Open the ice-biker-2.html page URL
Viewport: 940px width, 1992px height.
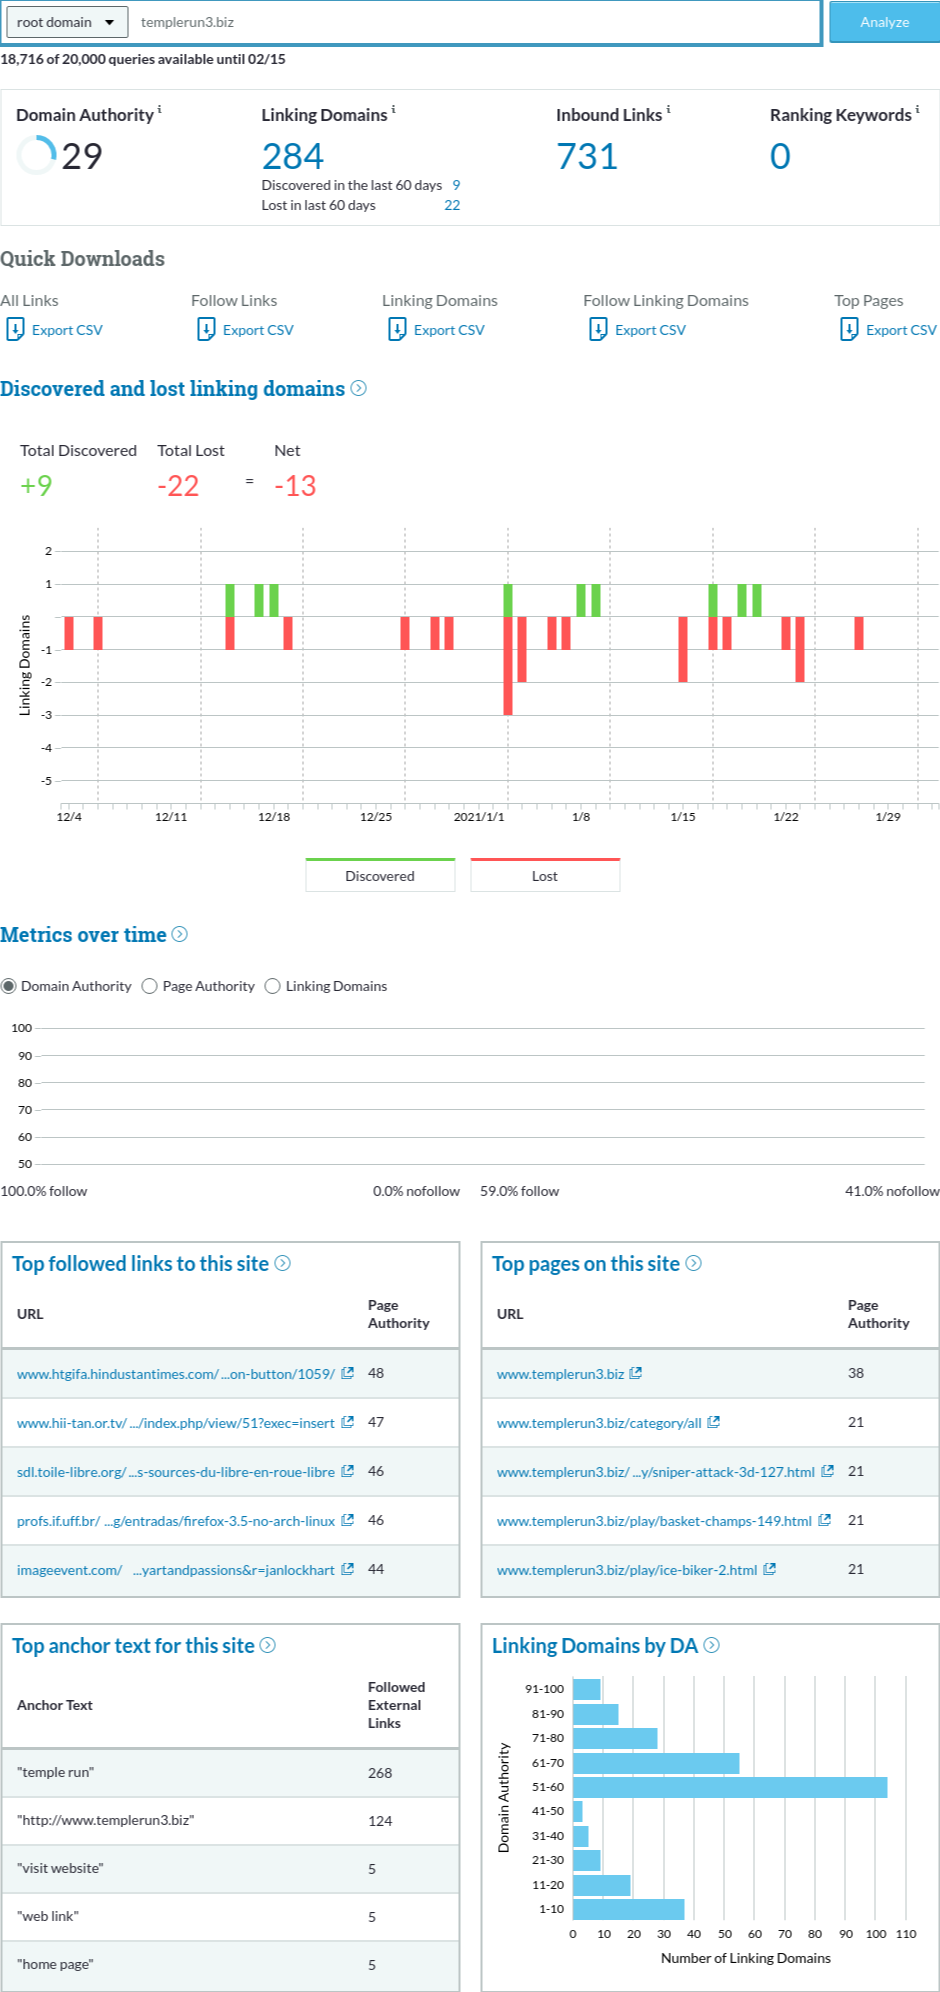click(627, 1570)
